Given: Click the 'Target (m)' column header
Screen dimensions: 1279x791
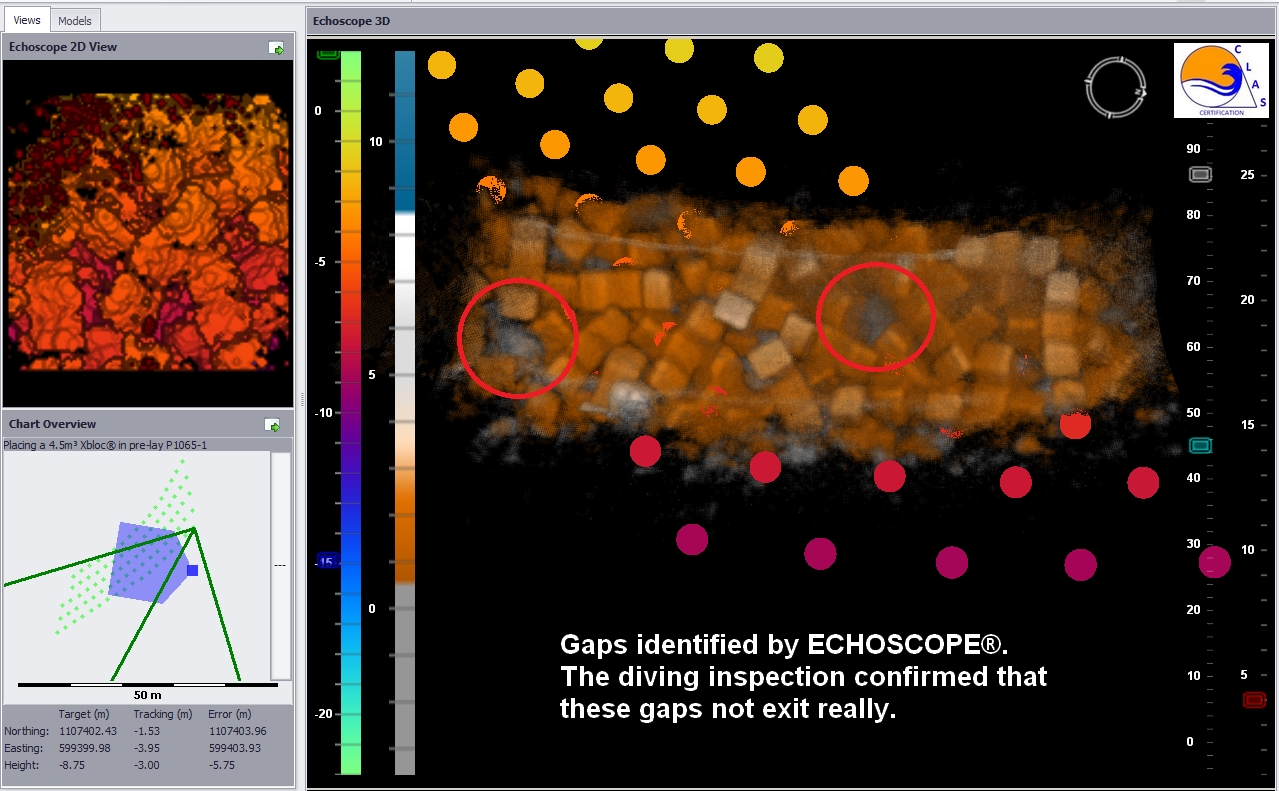Looking at the screenshot, I should point(83,715).
